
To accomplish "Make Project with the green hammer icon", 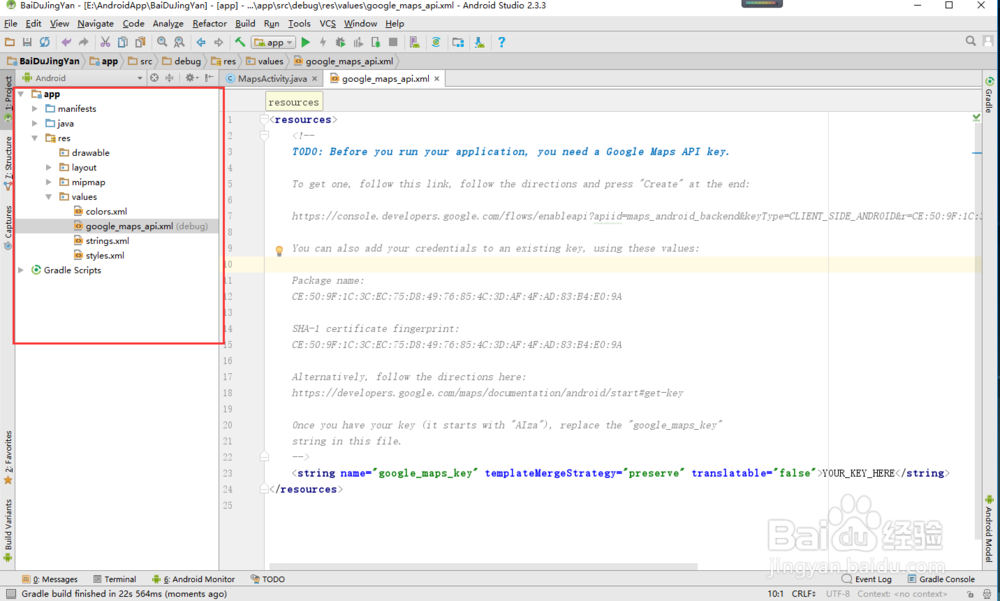I will (240, 42).
